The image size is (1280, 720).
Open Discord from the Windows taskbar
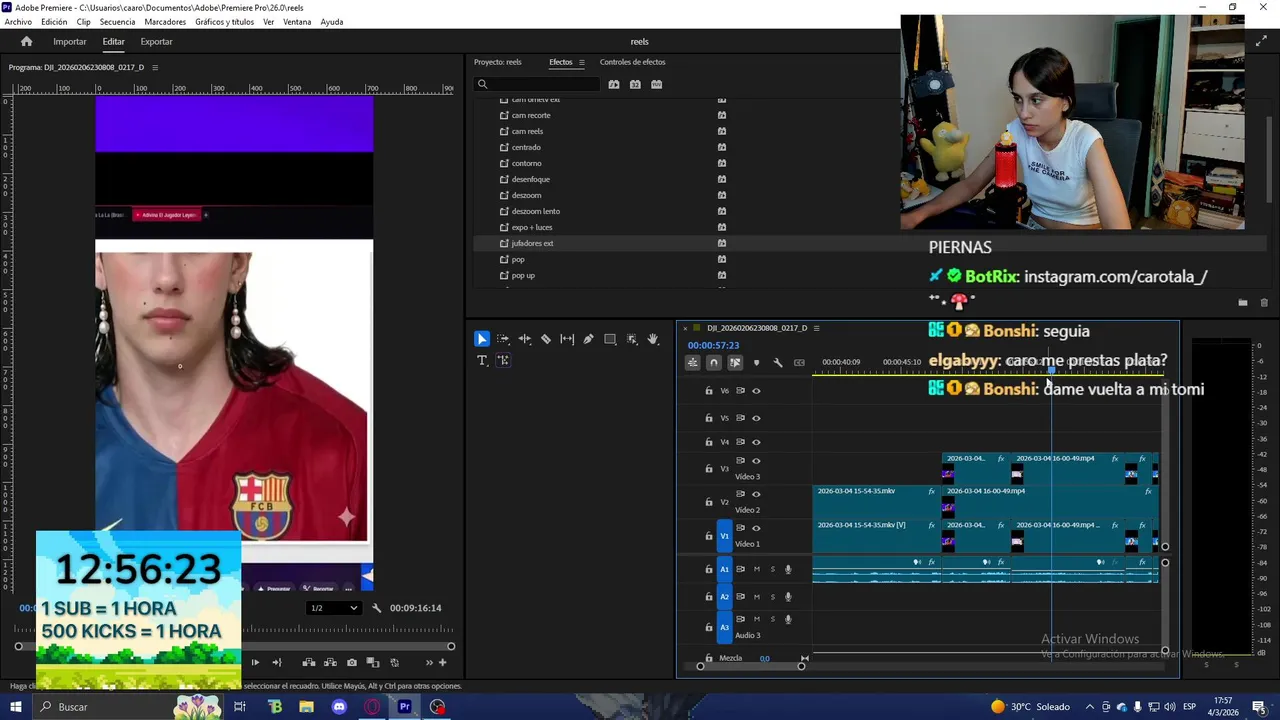point(339,707)
